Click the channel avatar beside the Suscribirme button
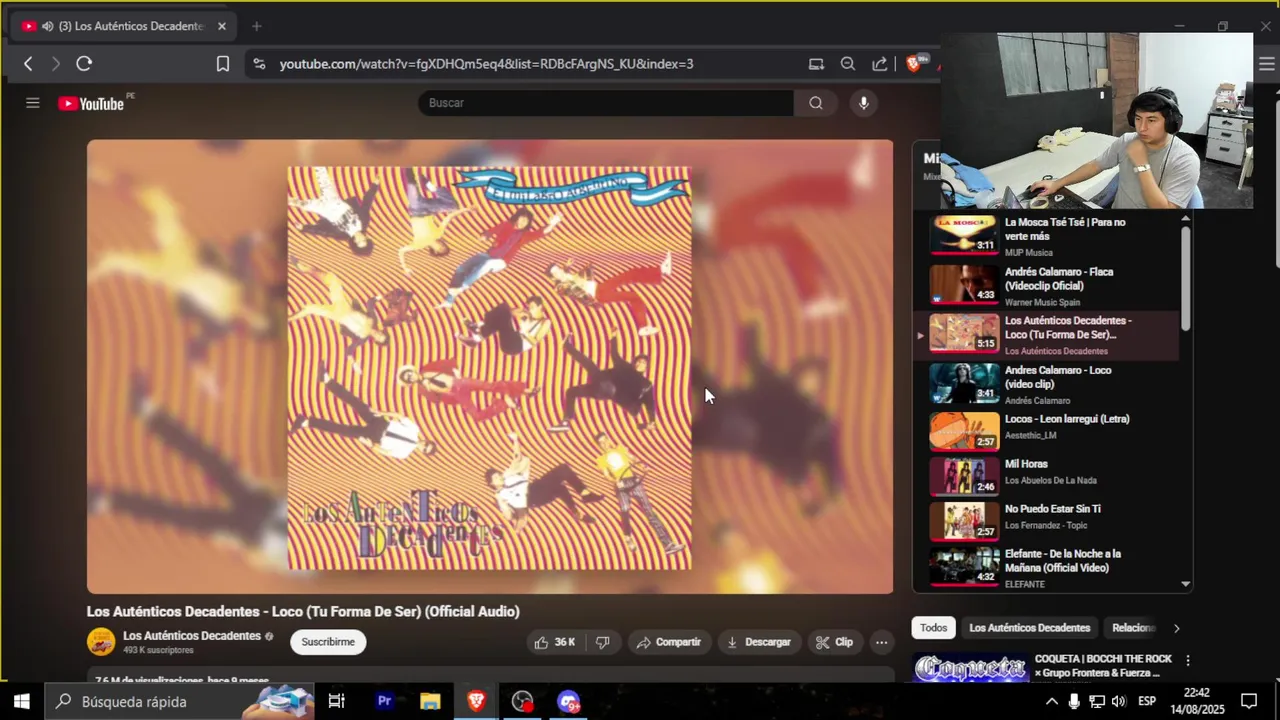Image resolution: width=1280 pixels, height=720 pixels. tap(101, 642)
